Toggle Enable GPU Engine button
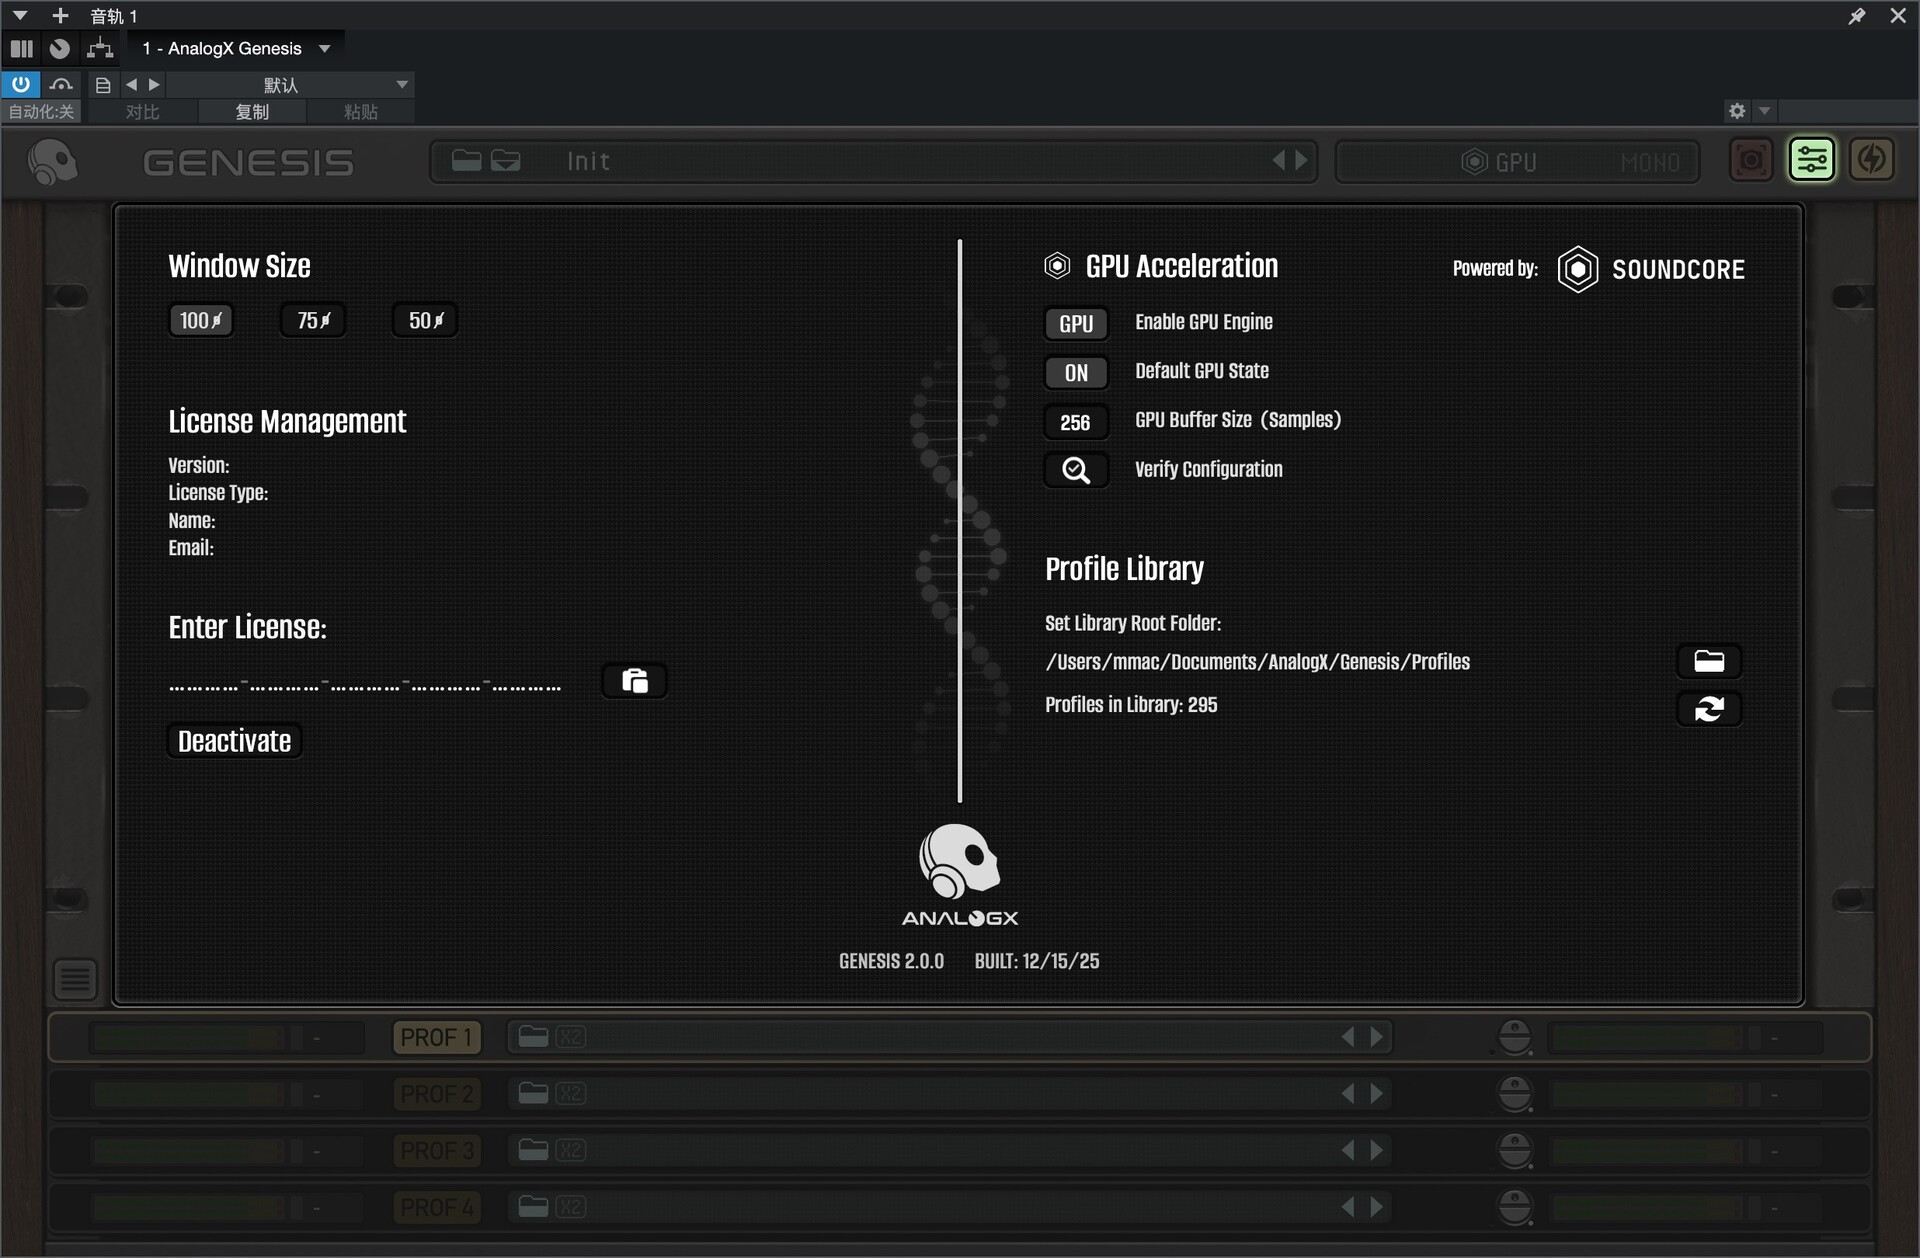Screen dimensions: 1920x1258 click(x=1076, y=323)
